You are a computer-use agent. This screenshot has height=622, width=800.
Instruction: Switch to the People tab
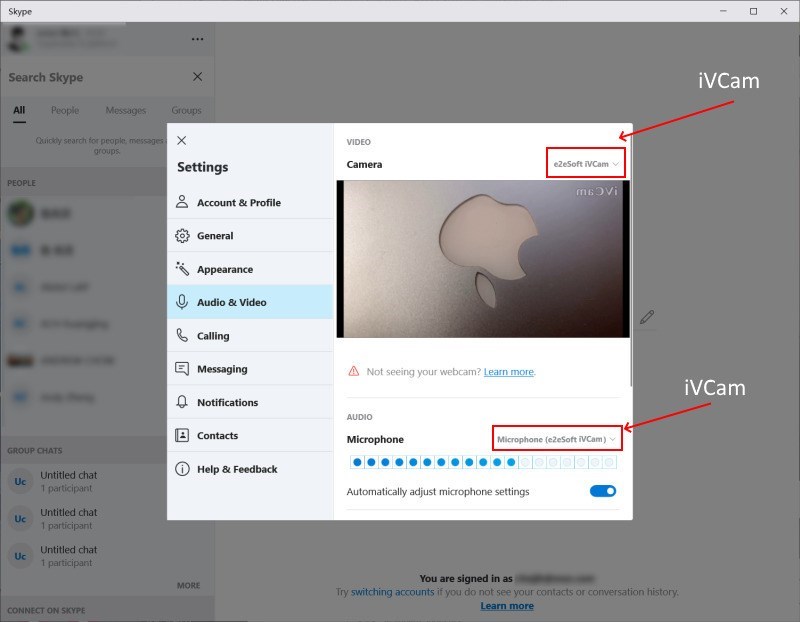click(x=65, y=110)
